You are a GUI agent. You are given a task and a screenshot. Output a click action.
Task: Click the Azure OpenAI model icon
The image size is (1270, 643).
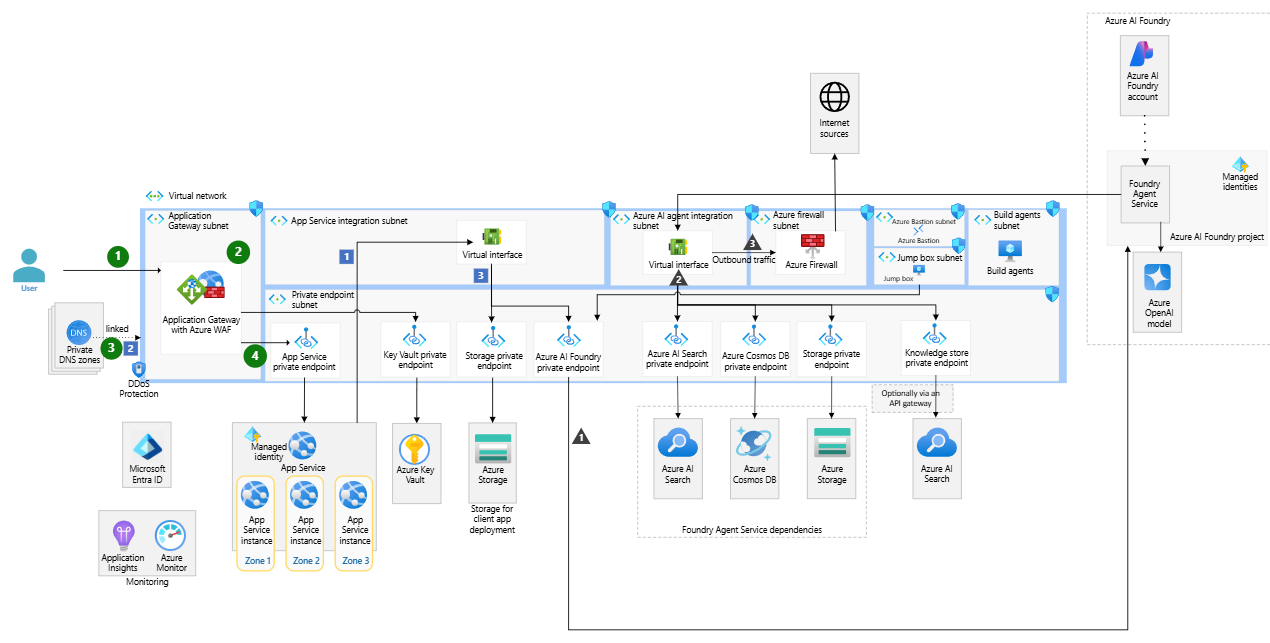[x=1158, y=276]
